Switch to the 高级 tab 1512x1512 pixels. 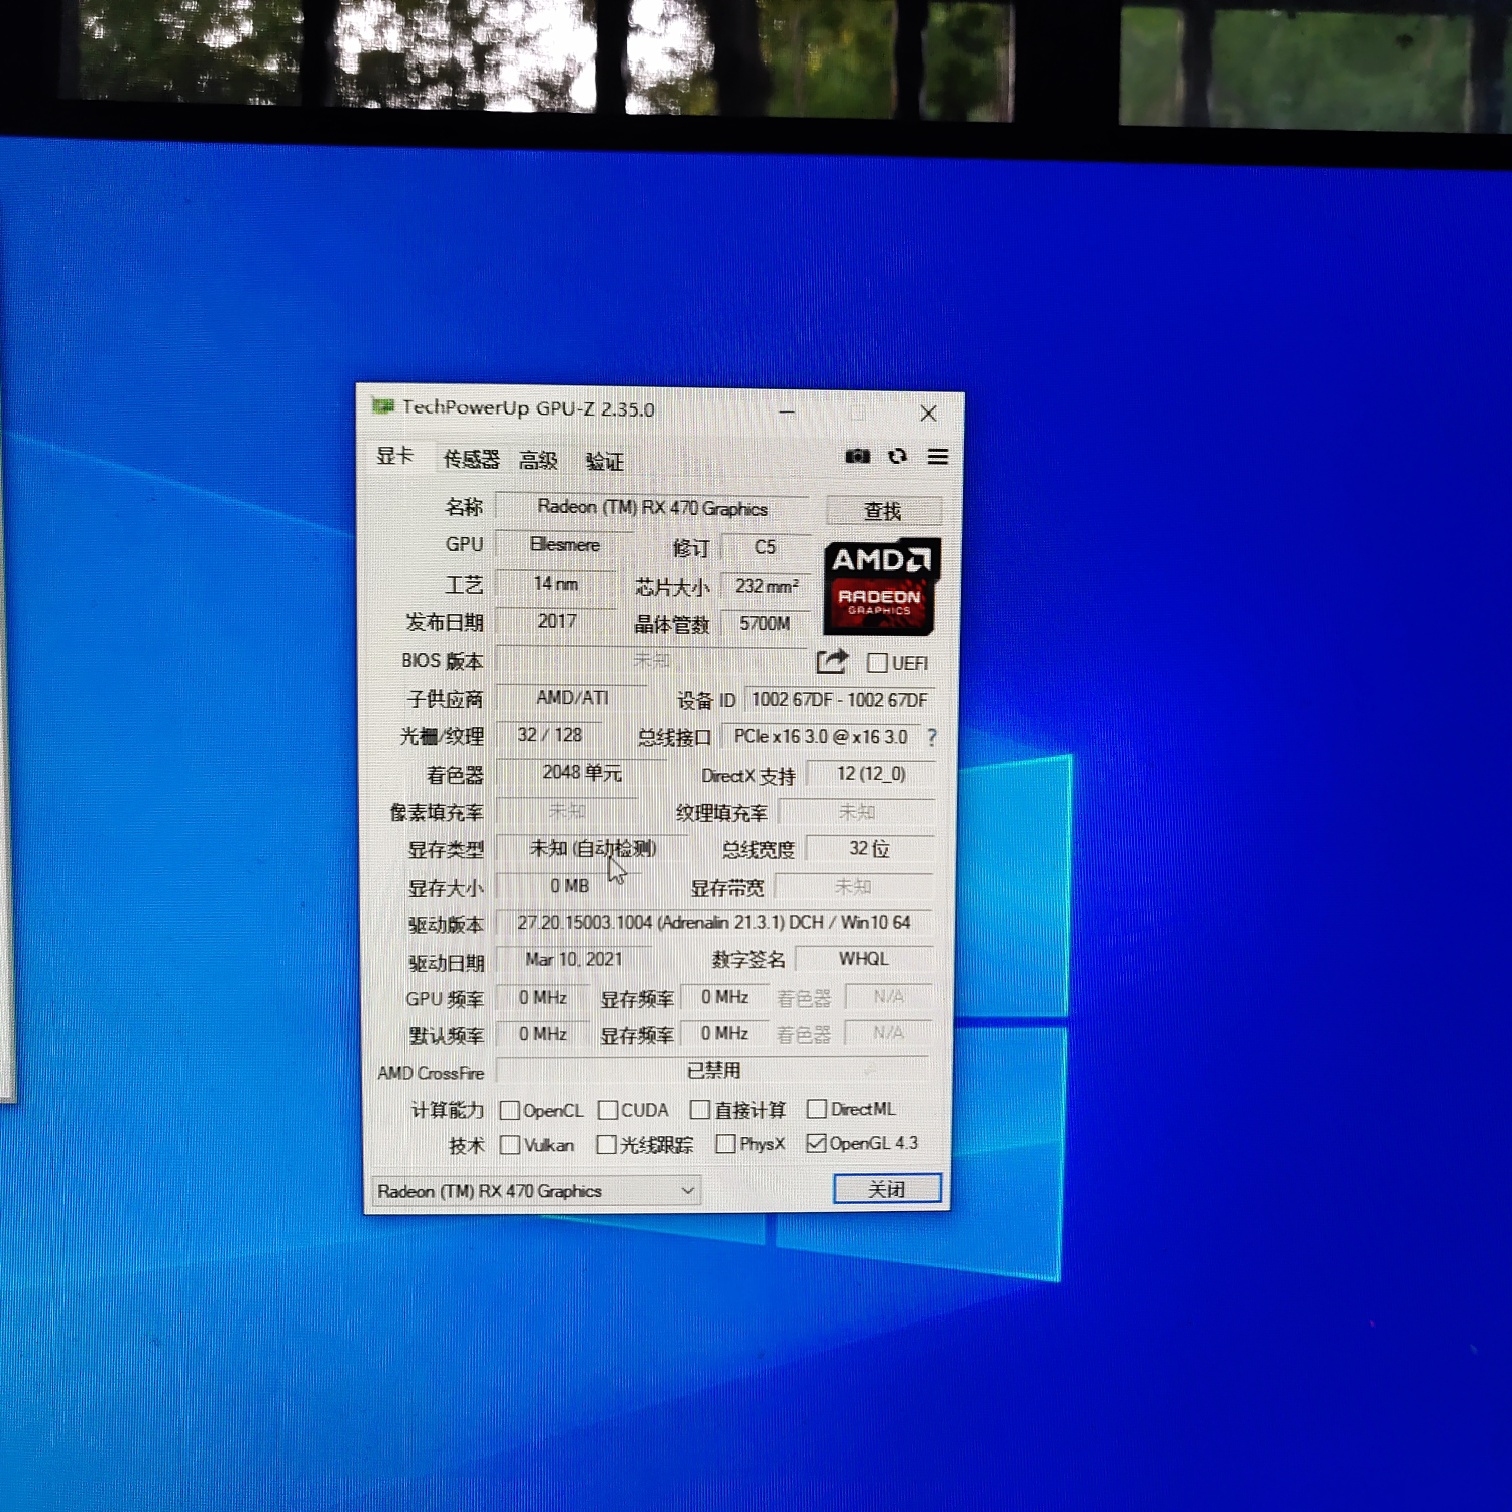(538, 460)
